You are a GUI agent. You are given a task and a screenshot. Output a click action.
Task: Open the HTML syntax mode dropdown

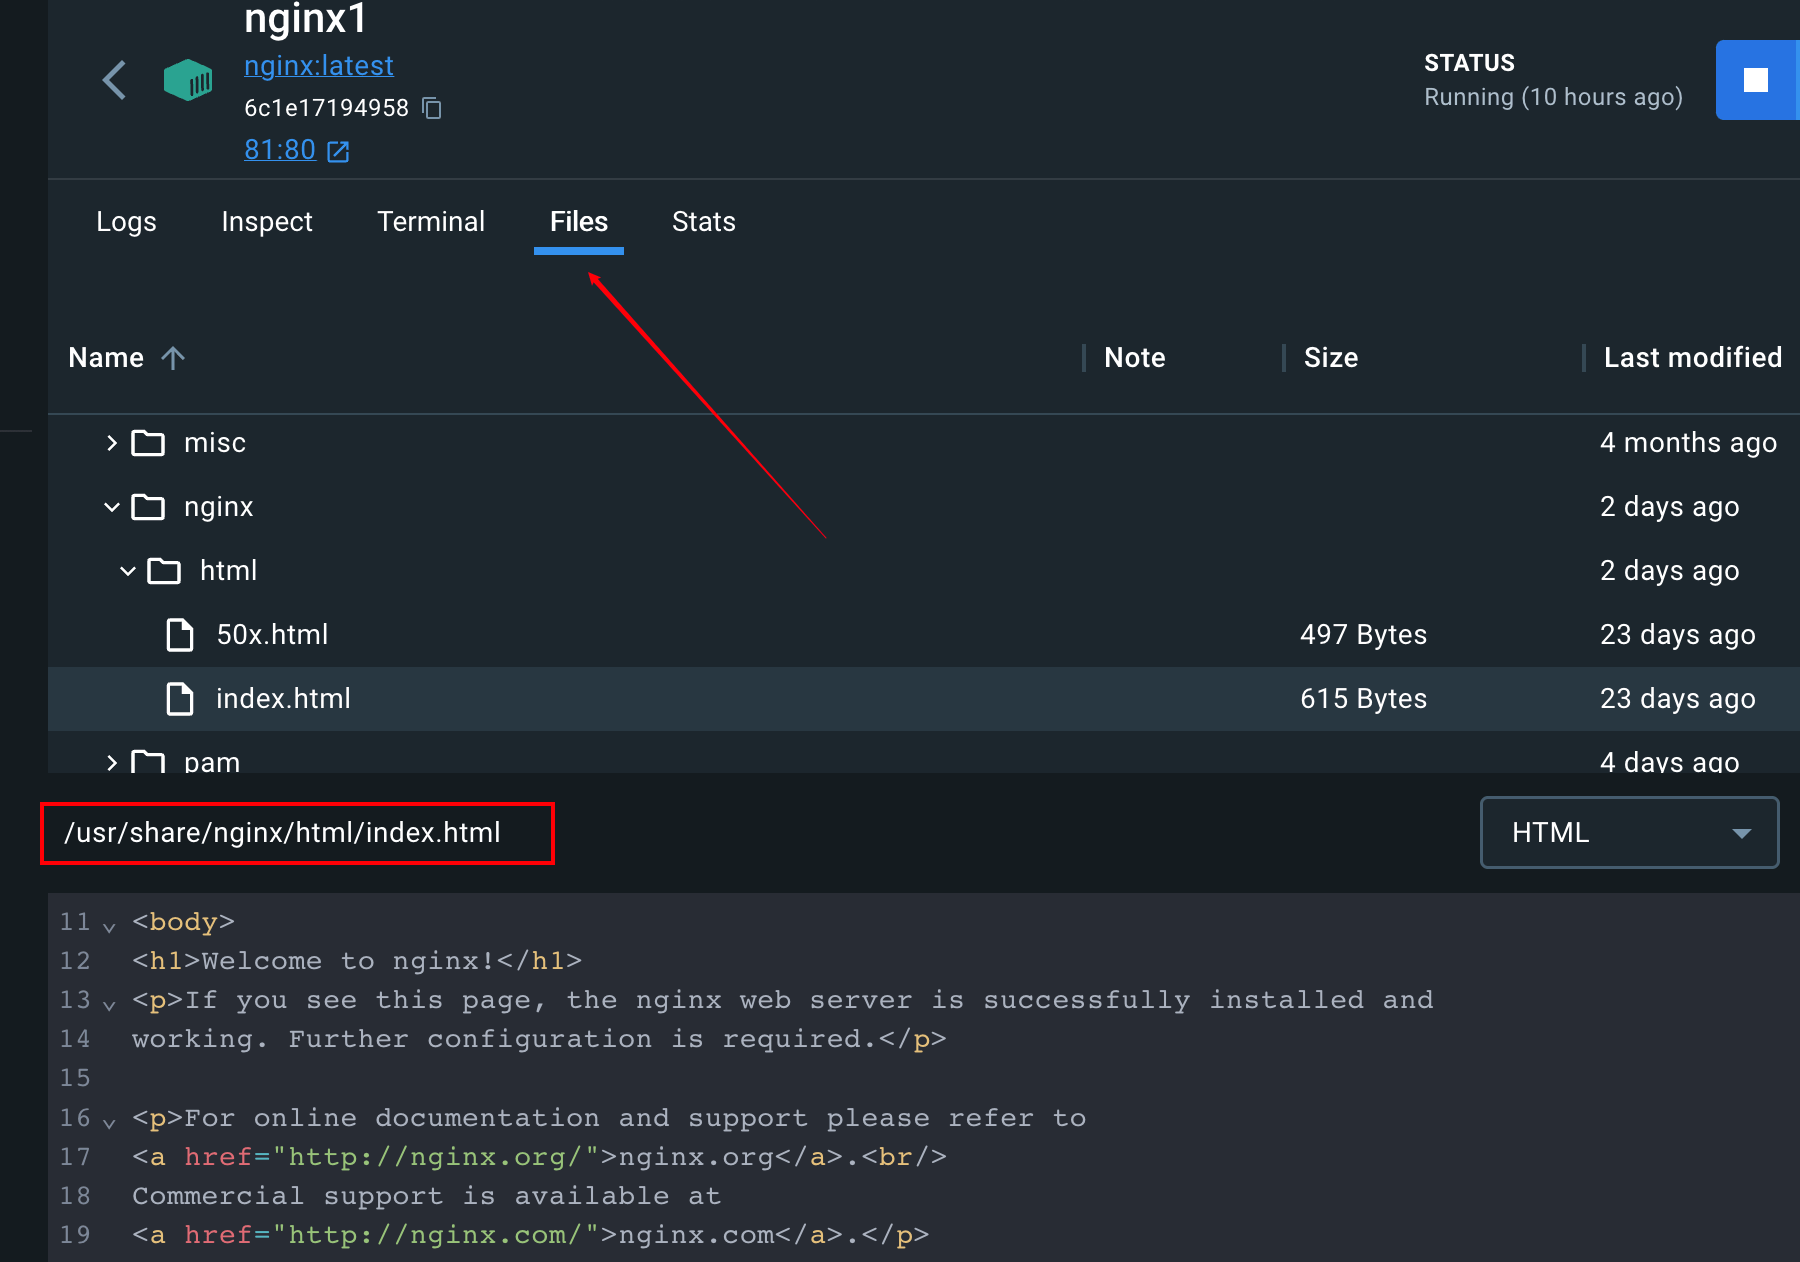[1628, 832]
